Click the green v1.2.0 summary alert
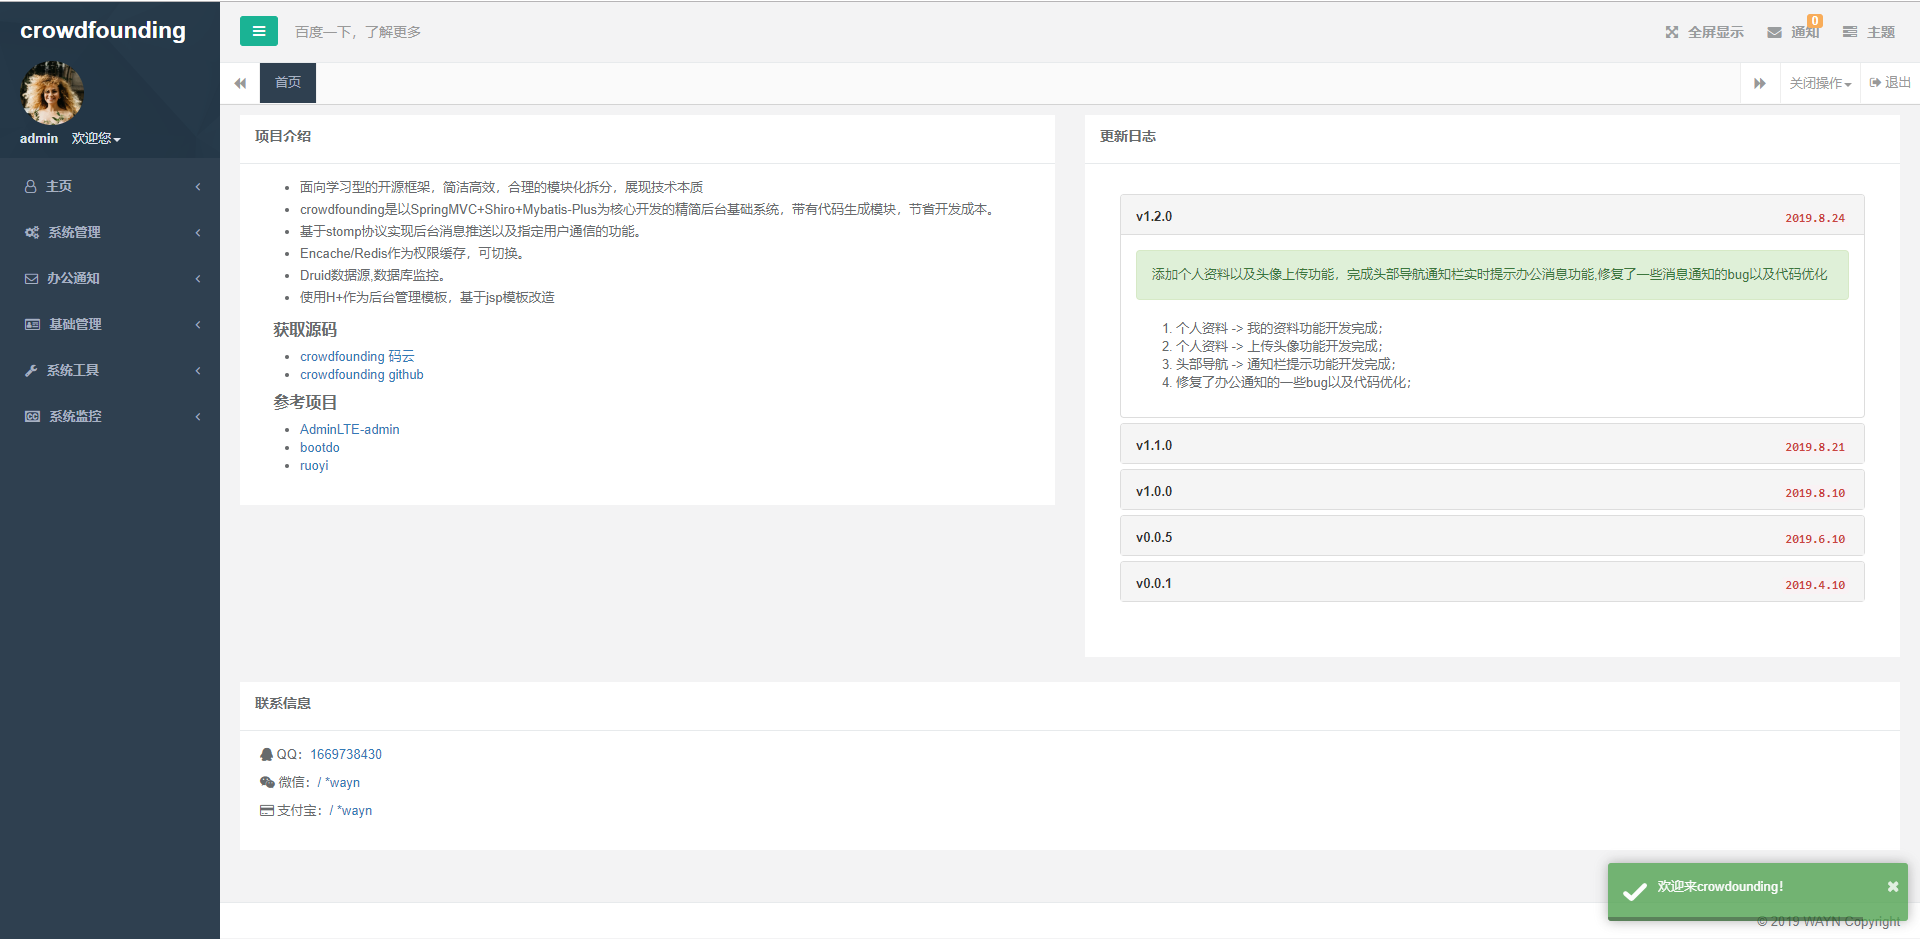Image resolution: width=1920 pixels, height=939 pixels. (x=1492, y=274)
